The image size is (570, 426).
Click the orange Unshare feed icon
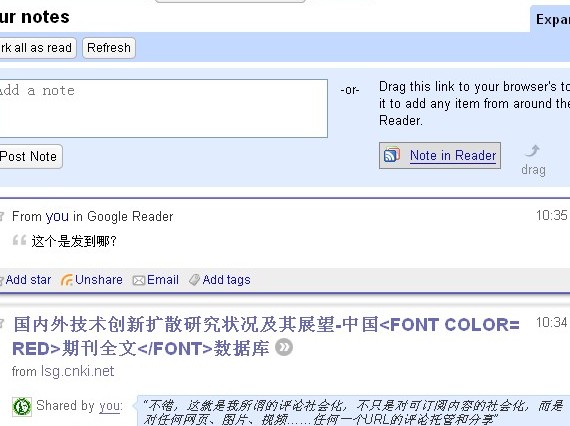[67, 280]
